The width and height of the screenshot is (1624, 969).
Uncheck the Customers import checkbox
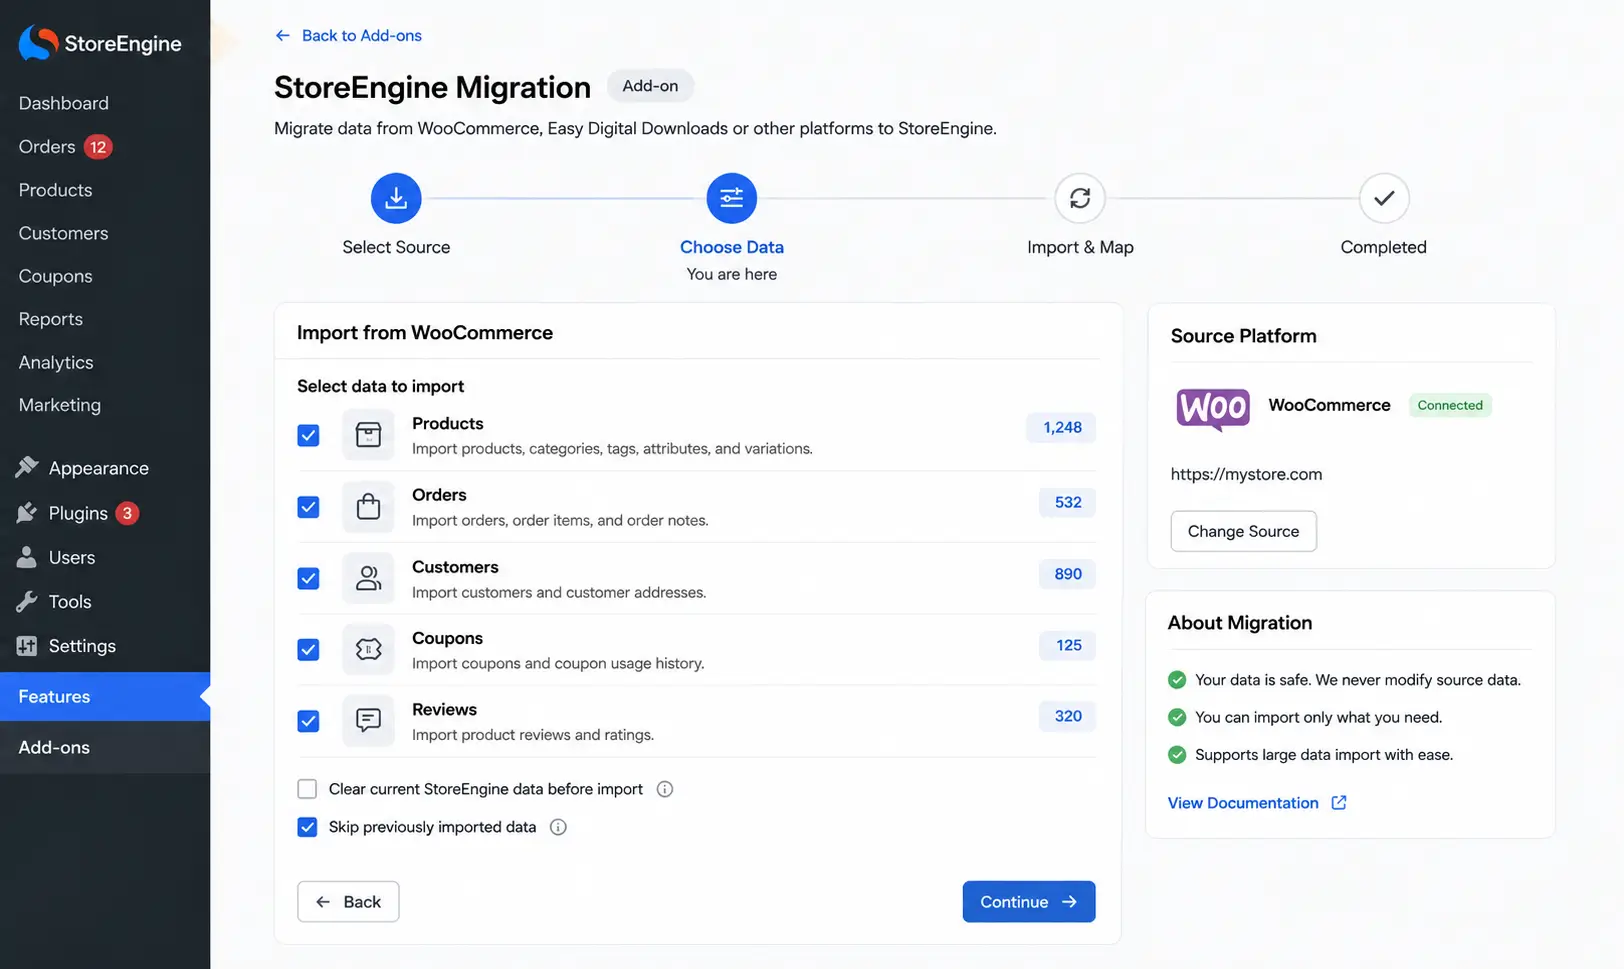[308, 578]
